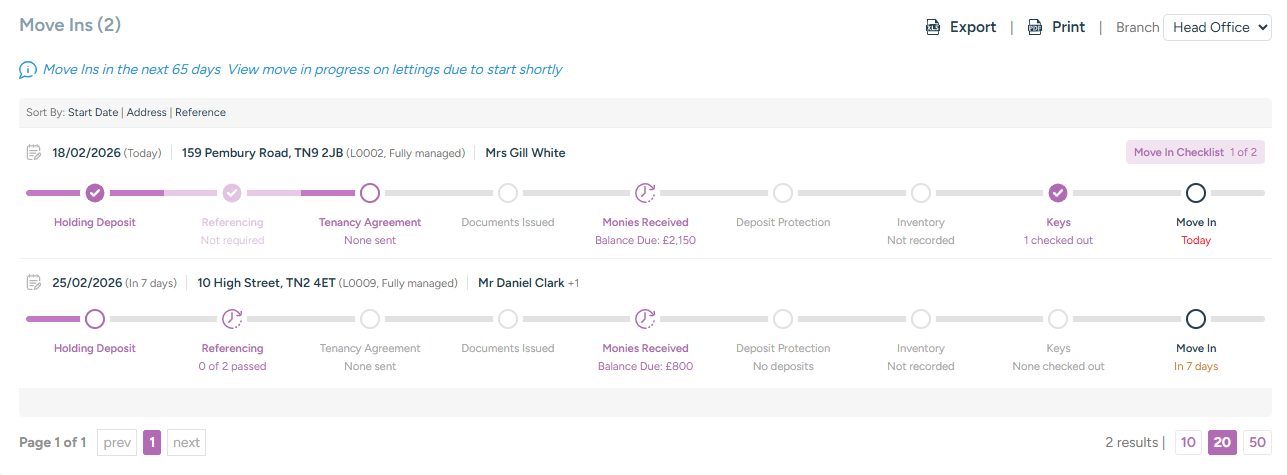The image size is (1287, 475).
Task: Click the Print PDF icon
Action: coord(1035,28)
